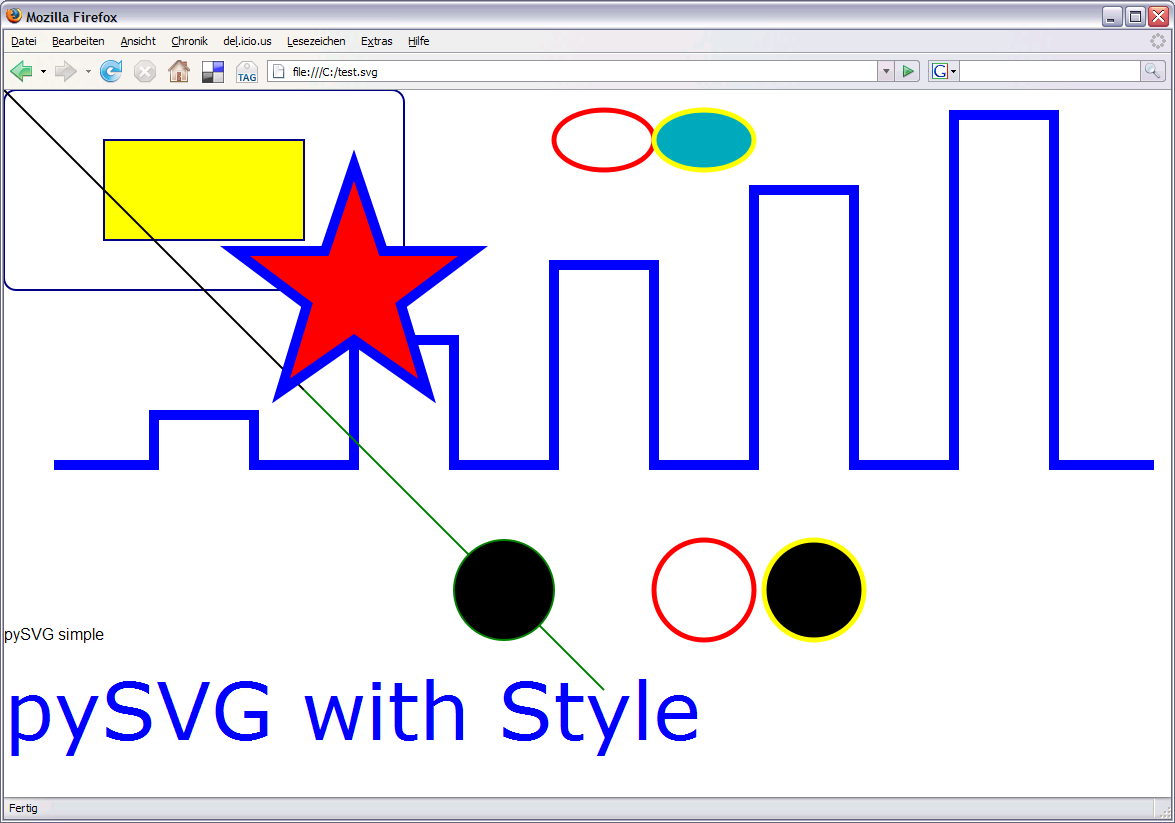Click the black circle with yellow outline

coord(814,590)
